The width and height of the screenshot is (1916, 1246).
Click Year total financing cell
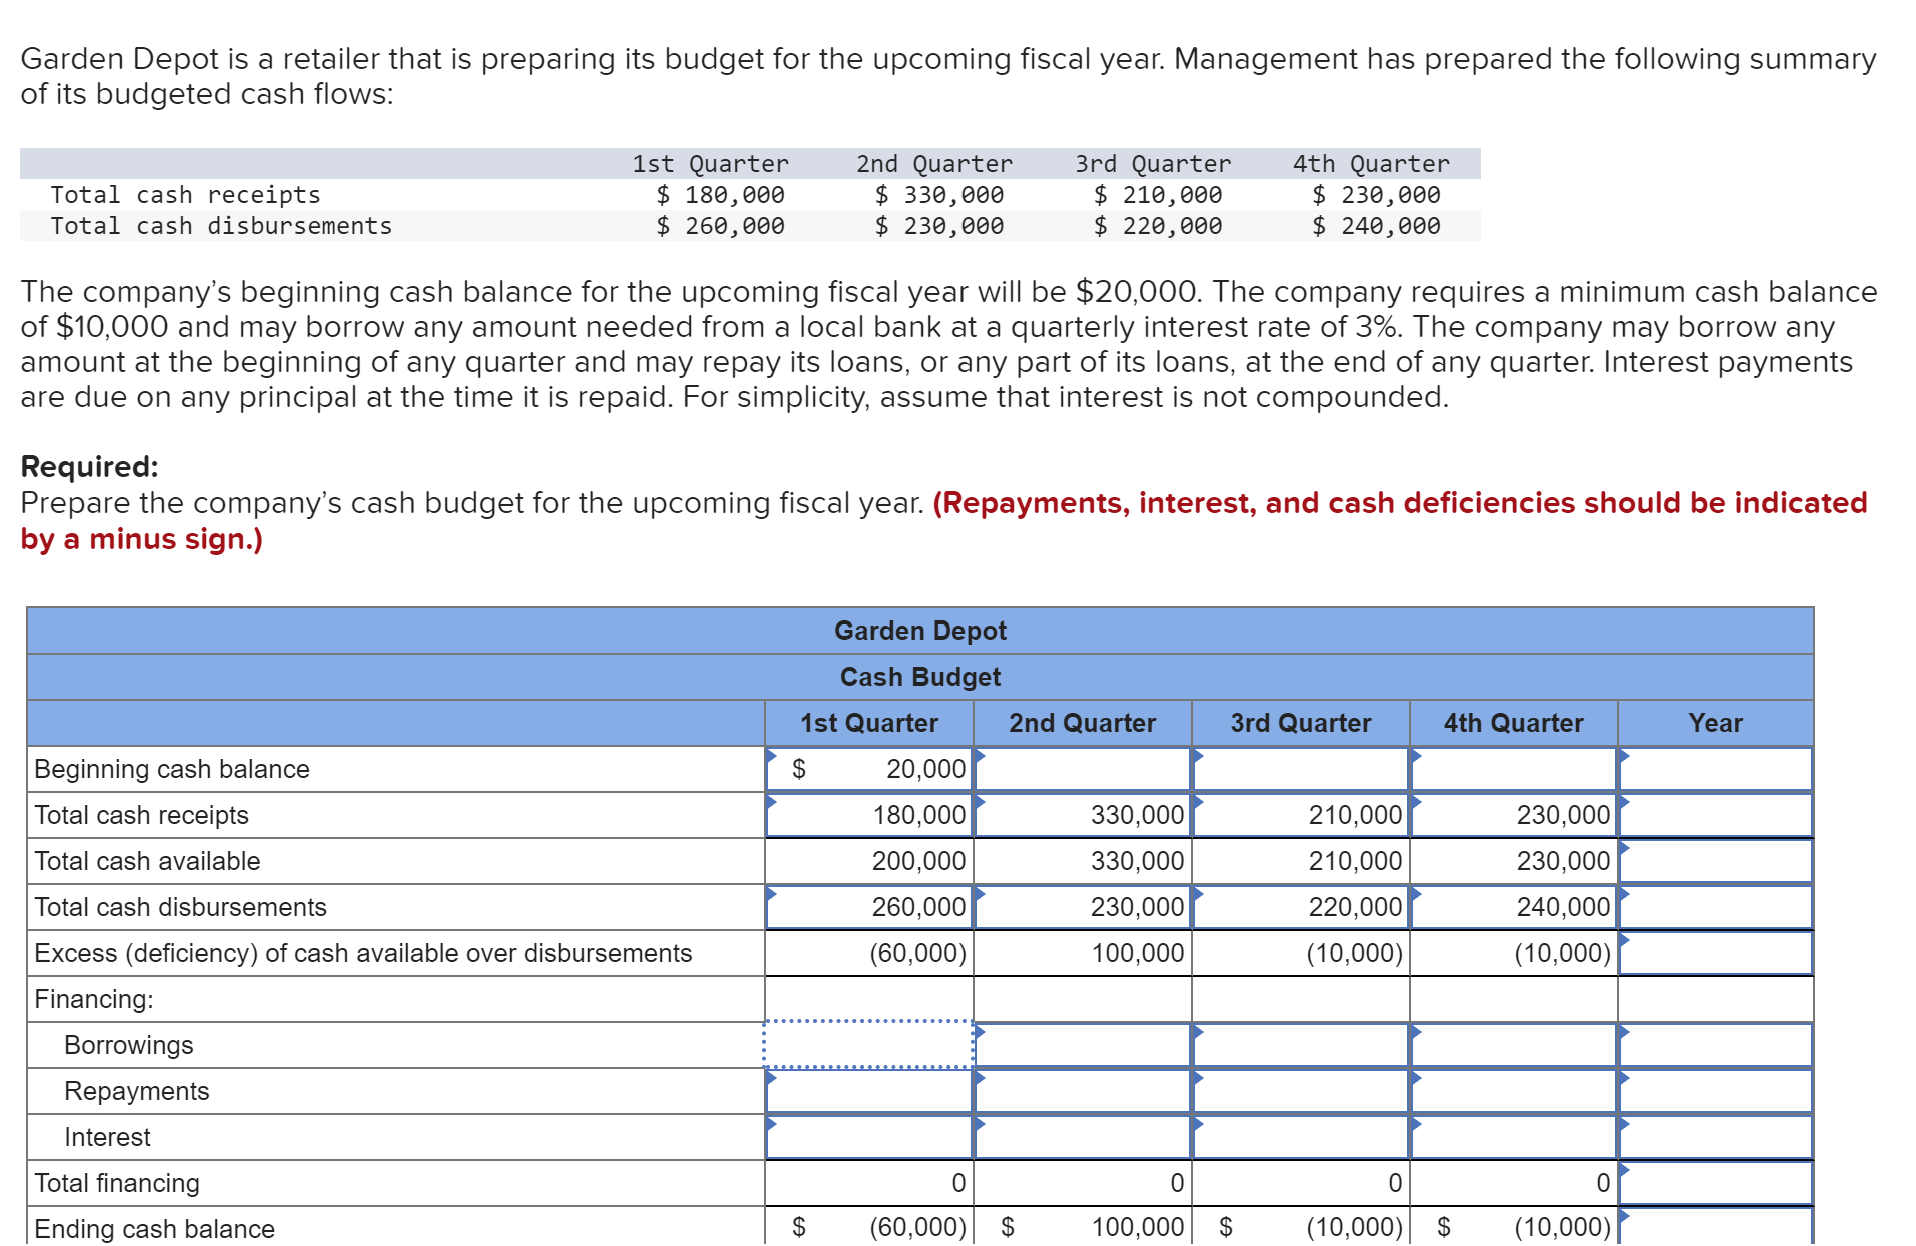click(x=1716, y=1183)
